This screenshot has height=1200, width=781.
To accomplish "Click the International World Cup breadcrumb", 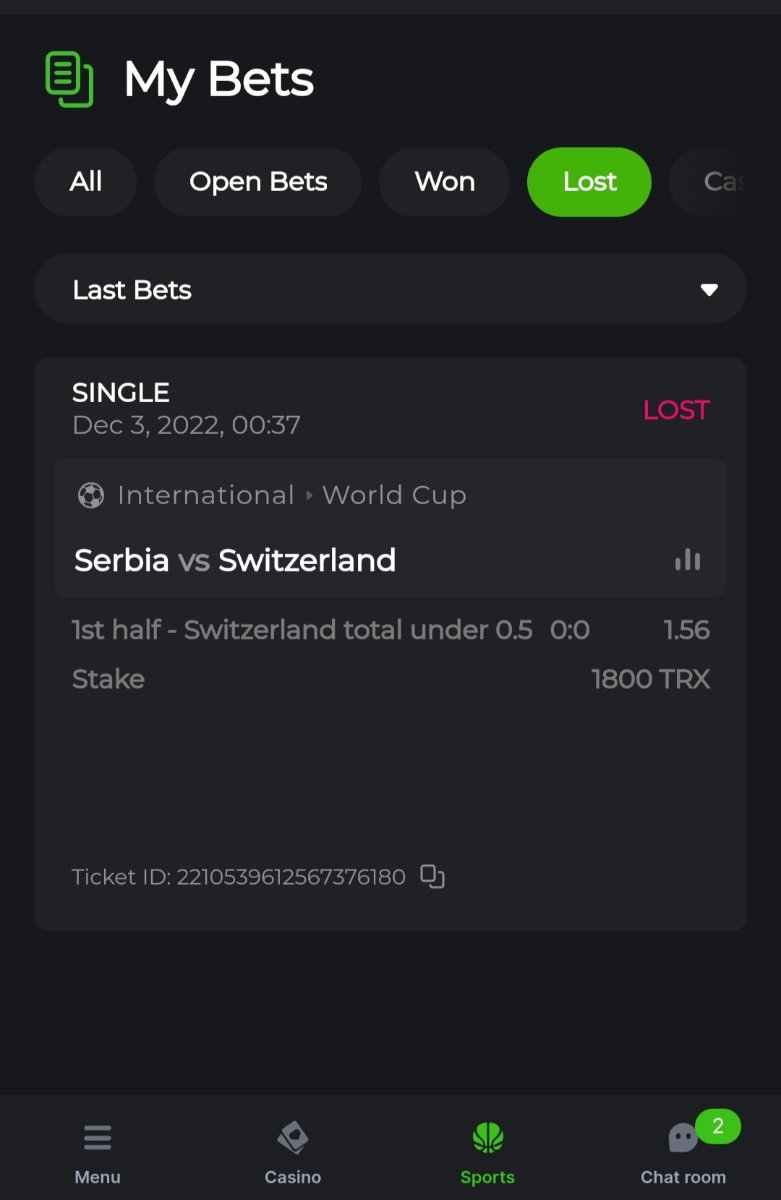I will (291, 495).
